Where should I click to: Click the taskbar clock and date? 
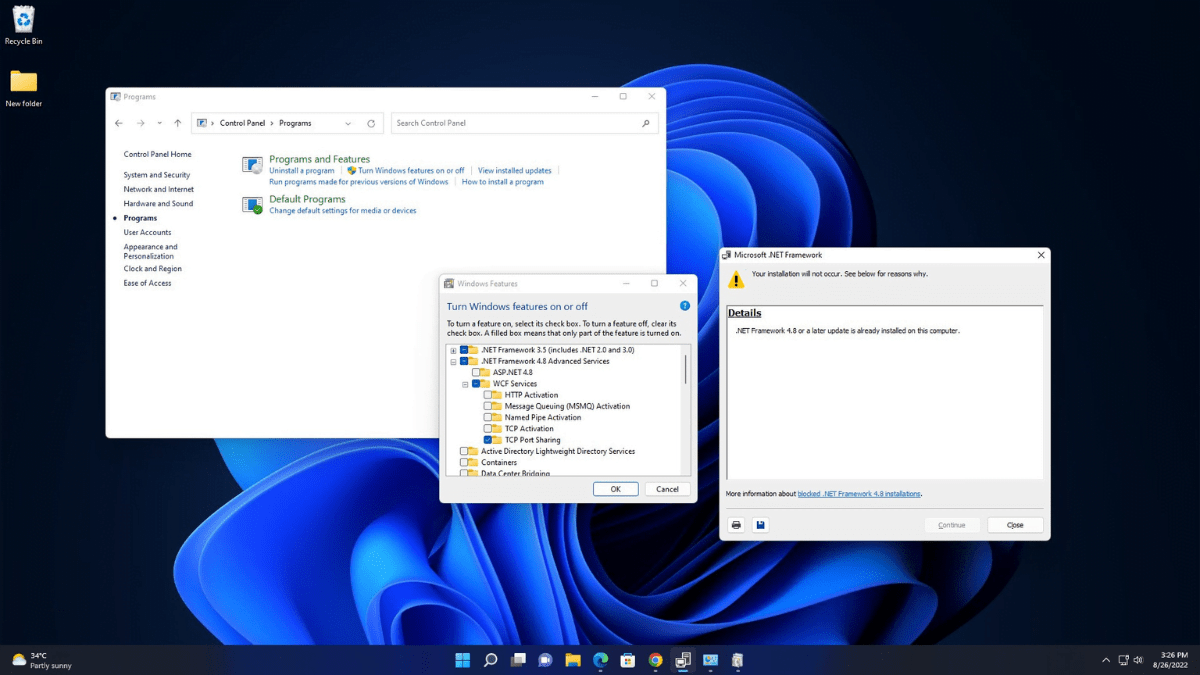(1170, 660)
